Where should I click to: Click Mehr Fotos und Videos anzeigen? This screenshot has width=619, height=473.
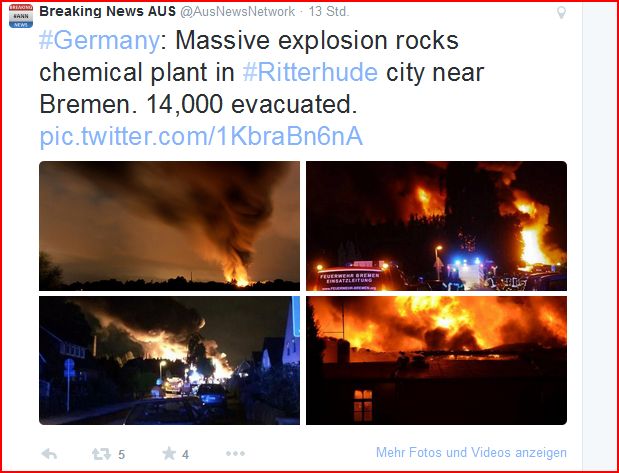click(x=471, y=452)
